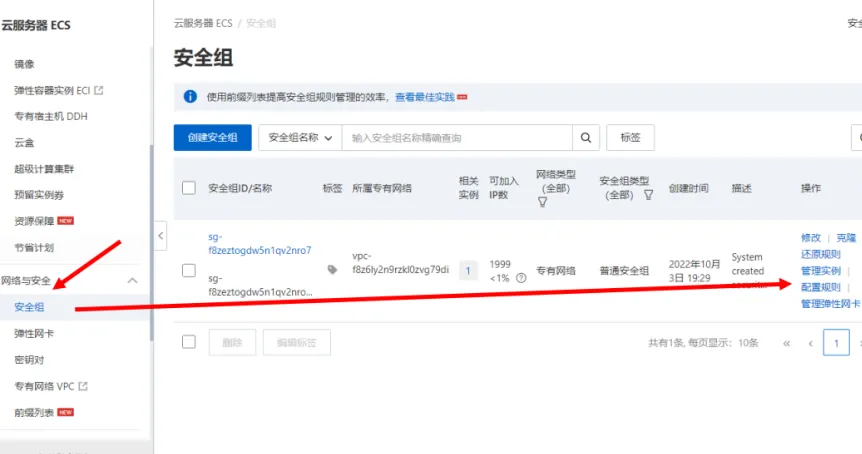
Task: Open 节省计划 in the sidebar
Action: click(x=34, y=247)
